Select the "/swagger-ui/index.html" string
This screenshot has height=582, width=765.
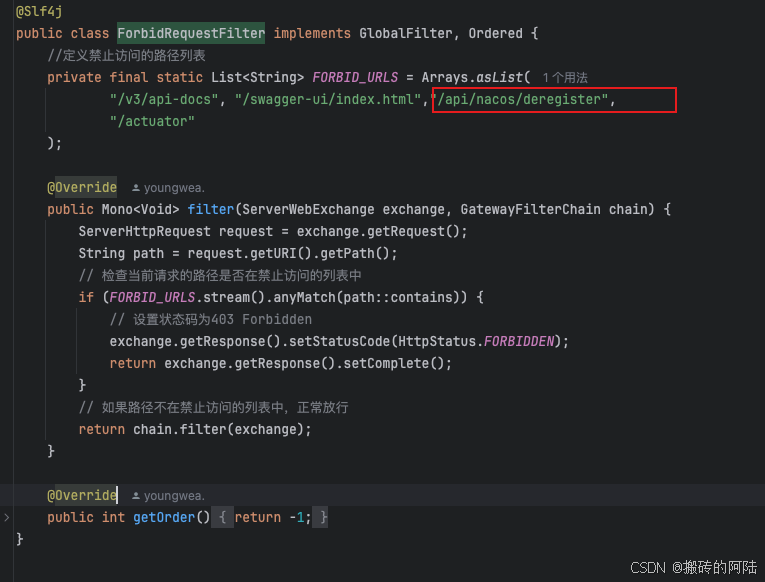[328, 100]
